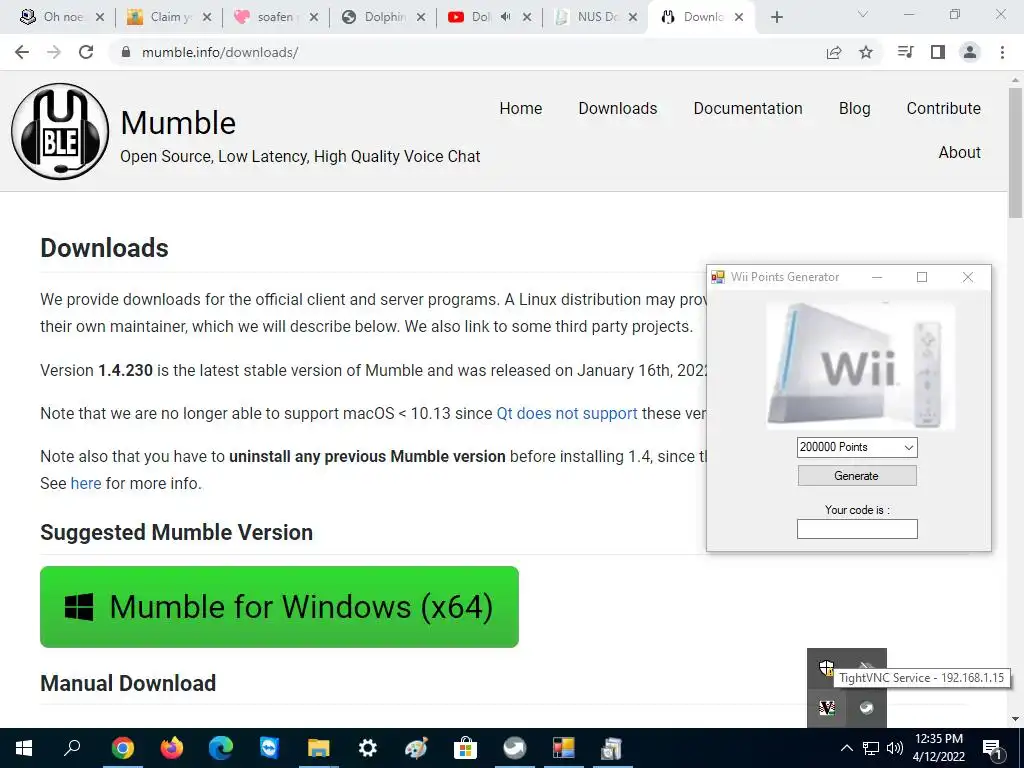This screenshot has width=1024, height=768.
Task: Maximize the Wii Points Generator window
Action: click(x=922, y=277)
